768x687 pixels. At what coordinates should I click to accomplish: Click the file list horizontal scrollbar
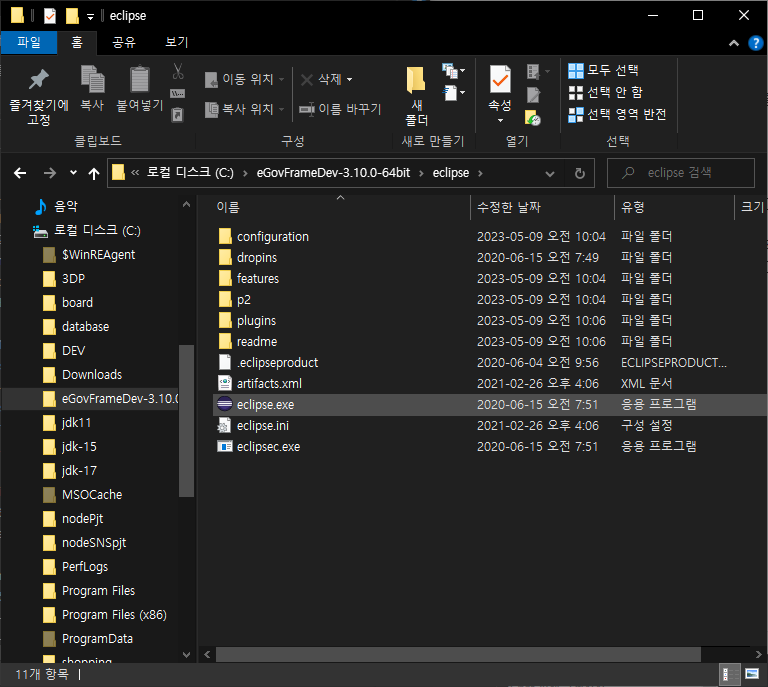458,654
